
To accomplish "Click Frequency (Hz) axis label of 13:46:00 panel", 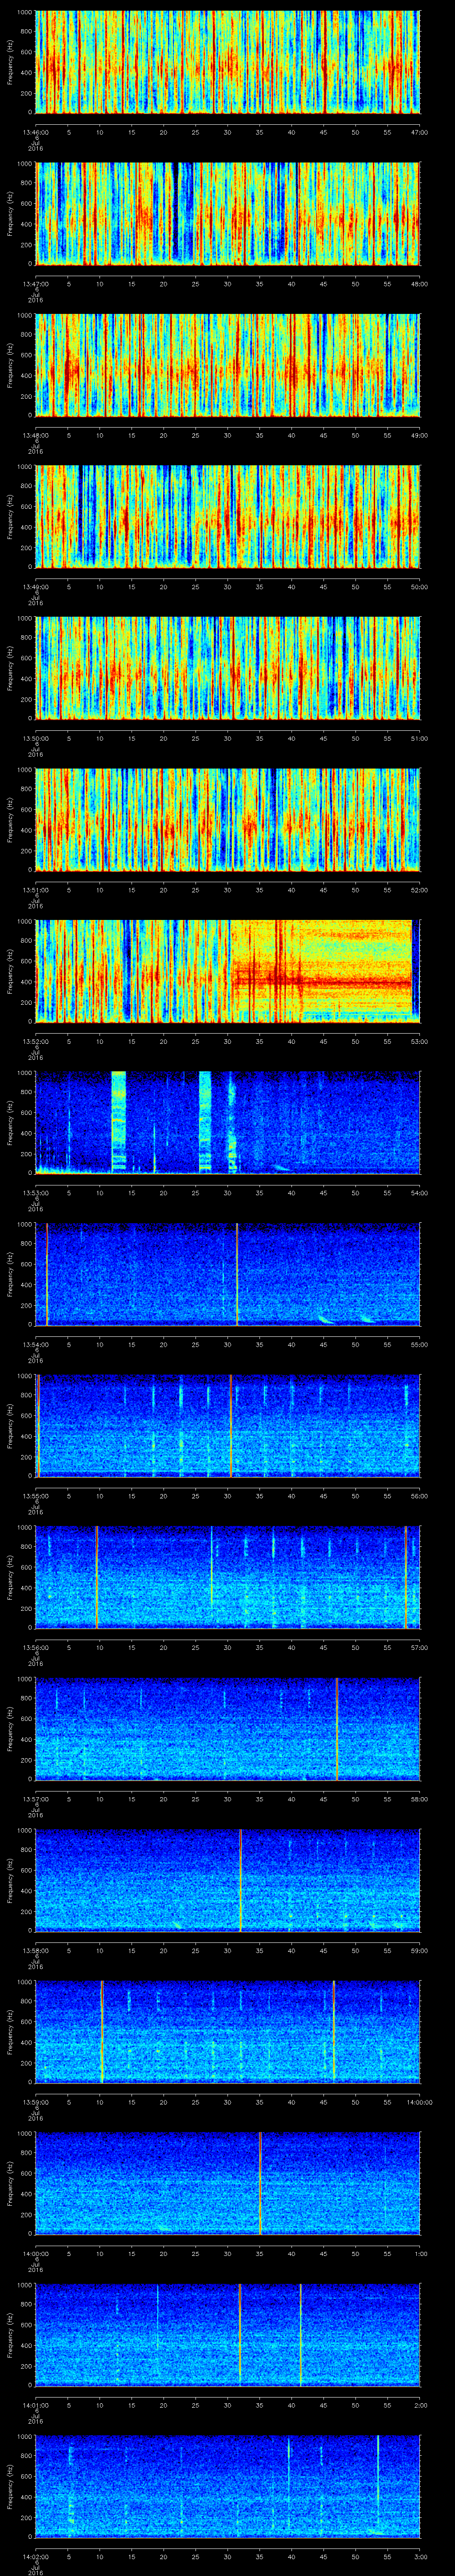I will pyautogui.click(x=10, y=62).
